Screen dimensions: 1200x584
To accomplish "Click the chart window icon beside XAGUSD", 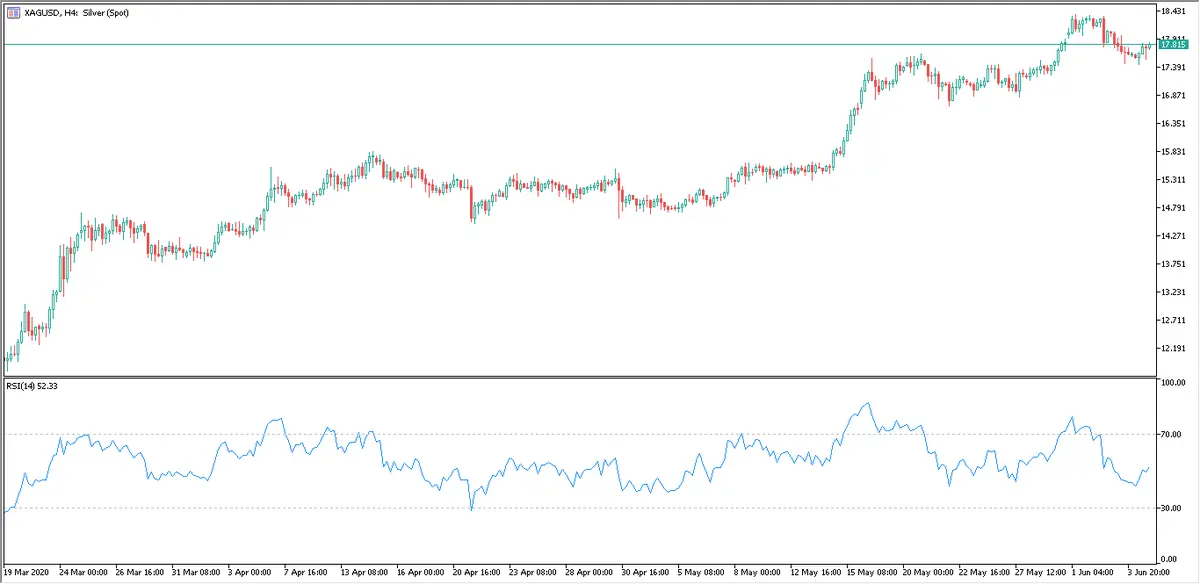I will pyautogui.click(x=12, y=11).
